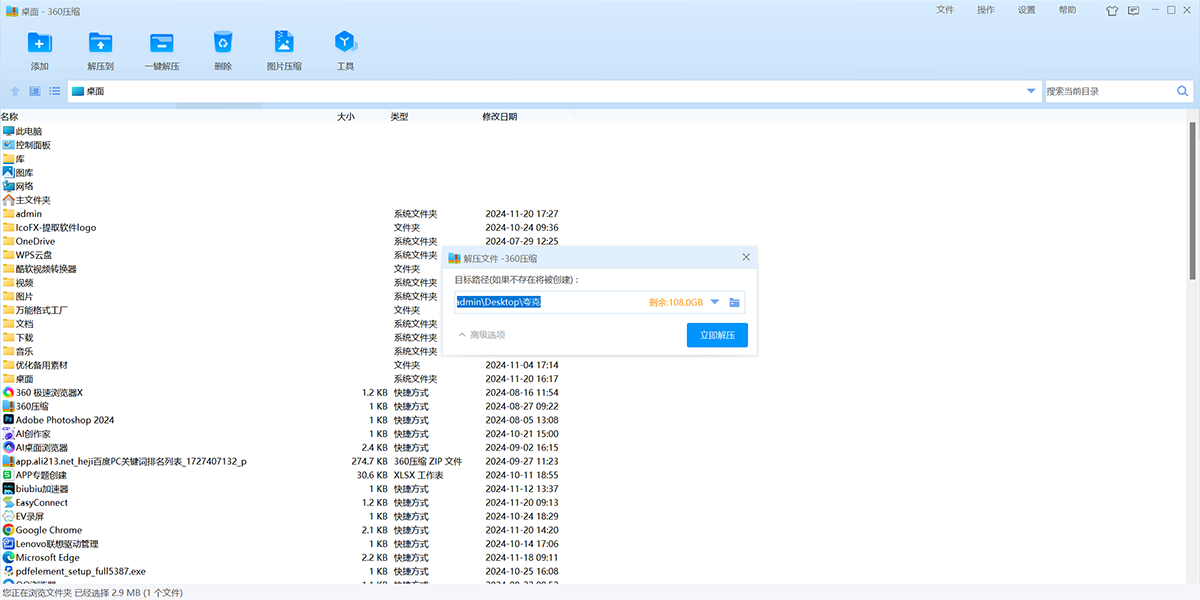
Task: Open the 文件 (File) menu
Action: pyautogui.click(x=945, y=10)
